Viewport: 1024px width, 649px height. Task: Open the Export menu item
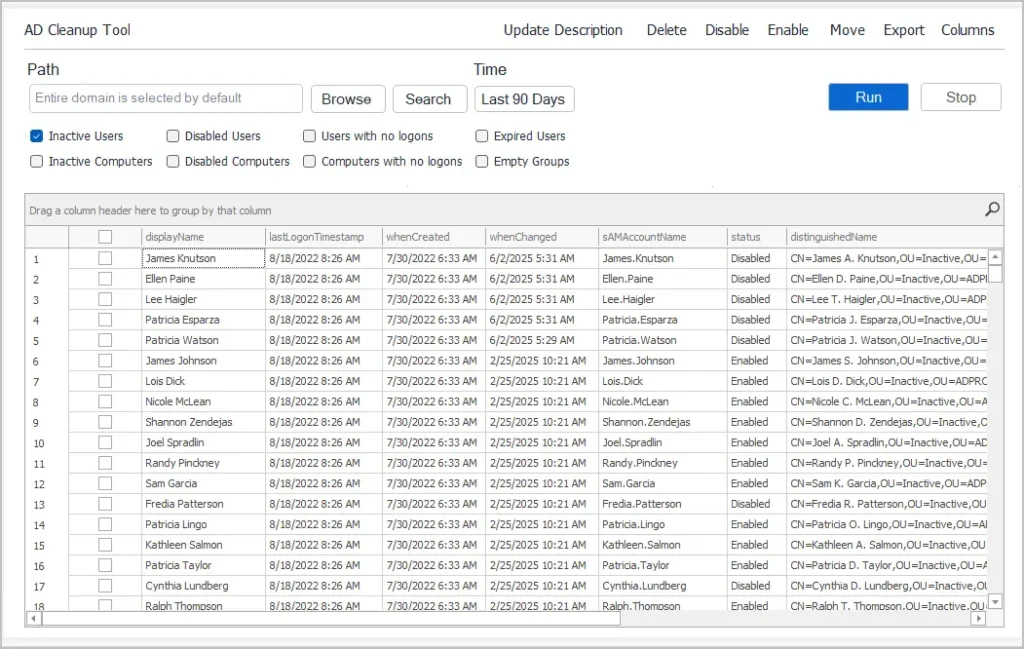tap(904, 30)
